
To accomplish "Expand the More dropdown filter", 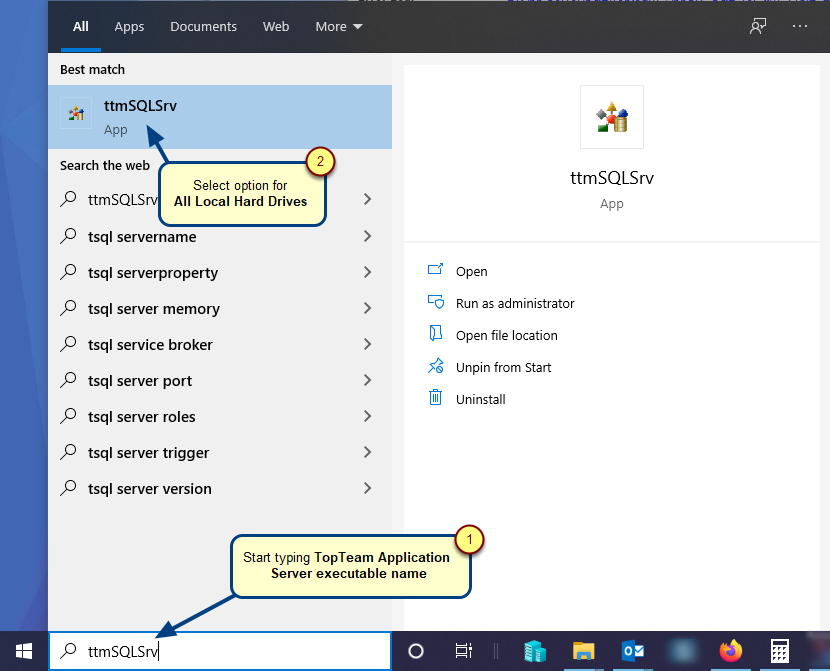I will coord(339,26).
